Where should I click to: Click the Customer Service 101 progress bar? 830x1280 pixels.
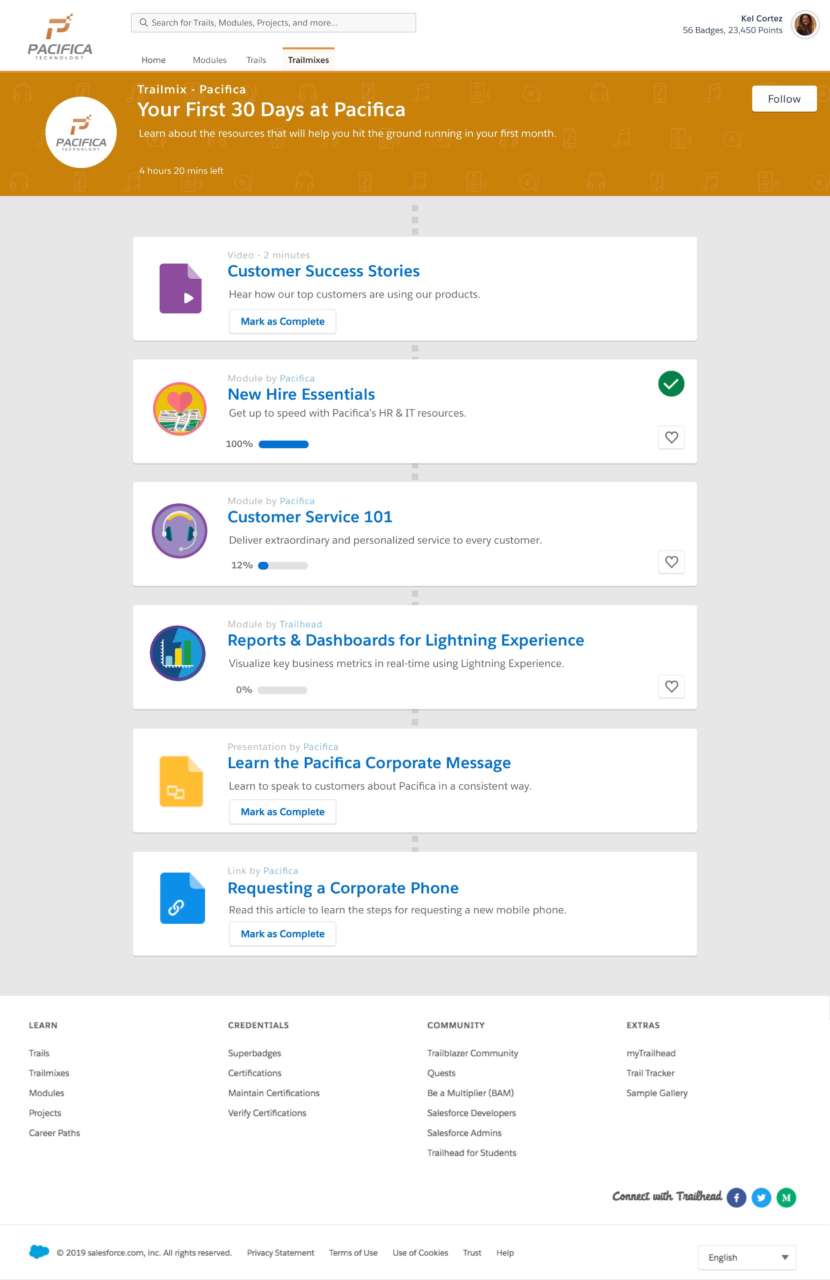coord(283,566)
